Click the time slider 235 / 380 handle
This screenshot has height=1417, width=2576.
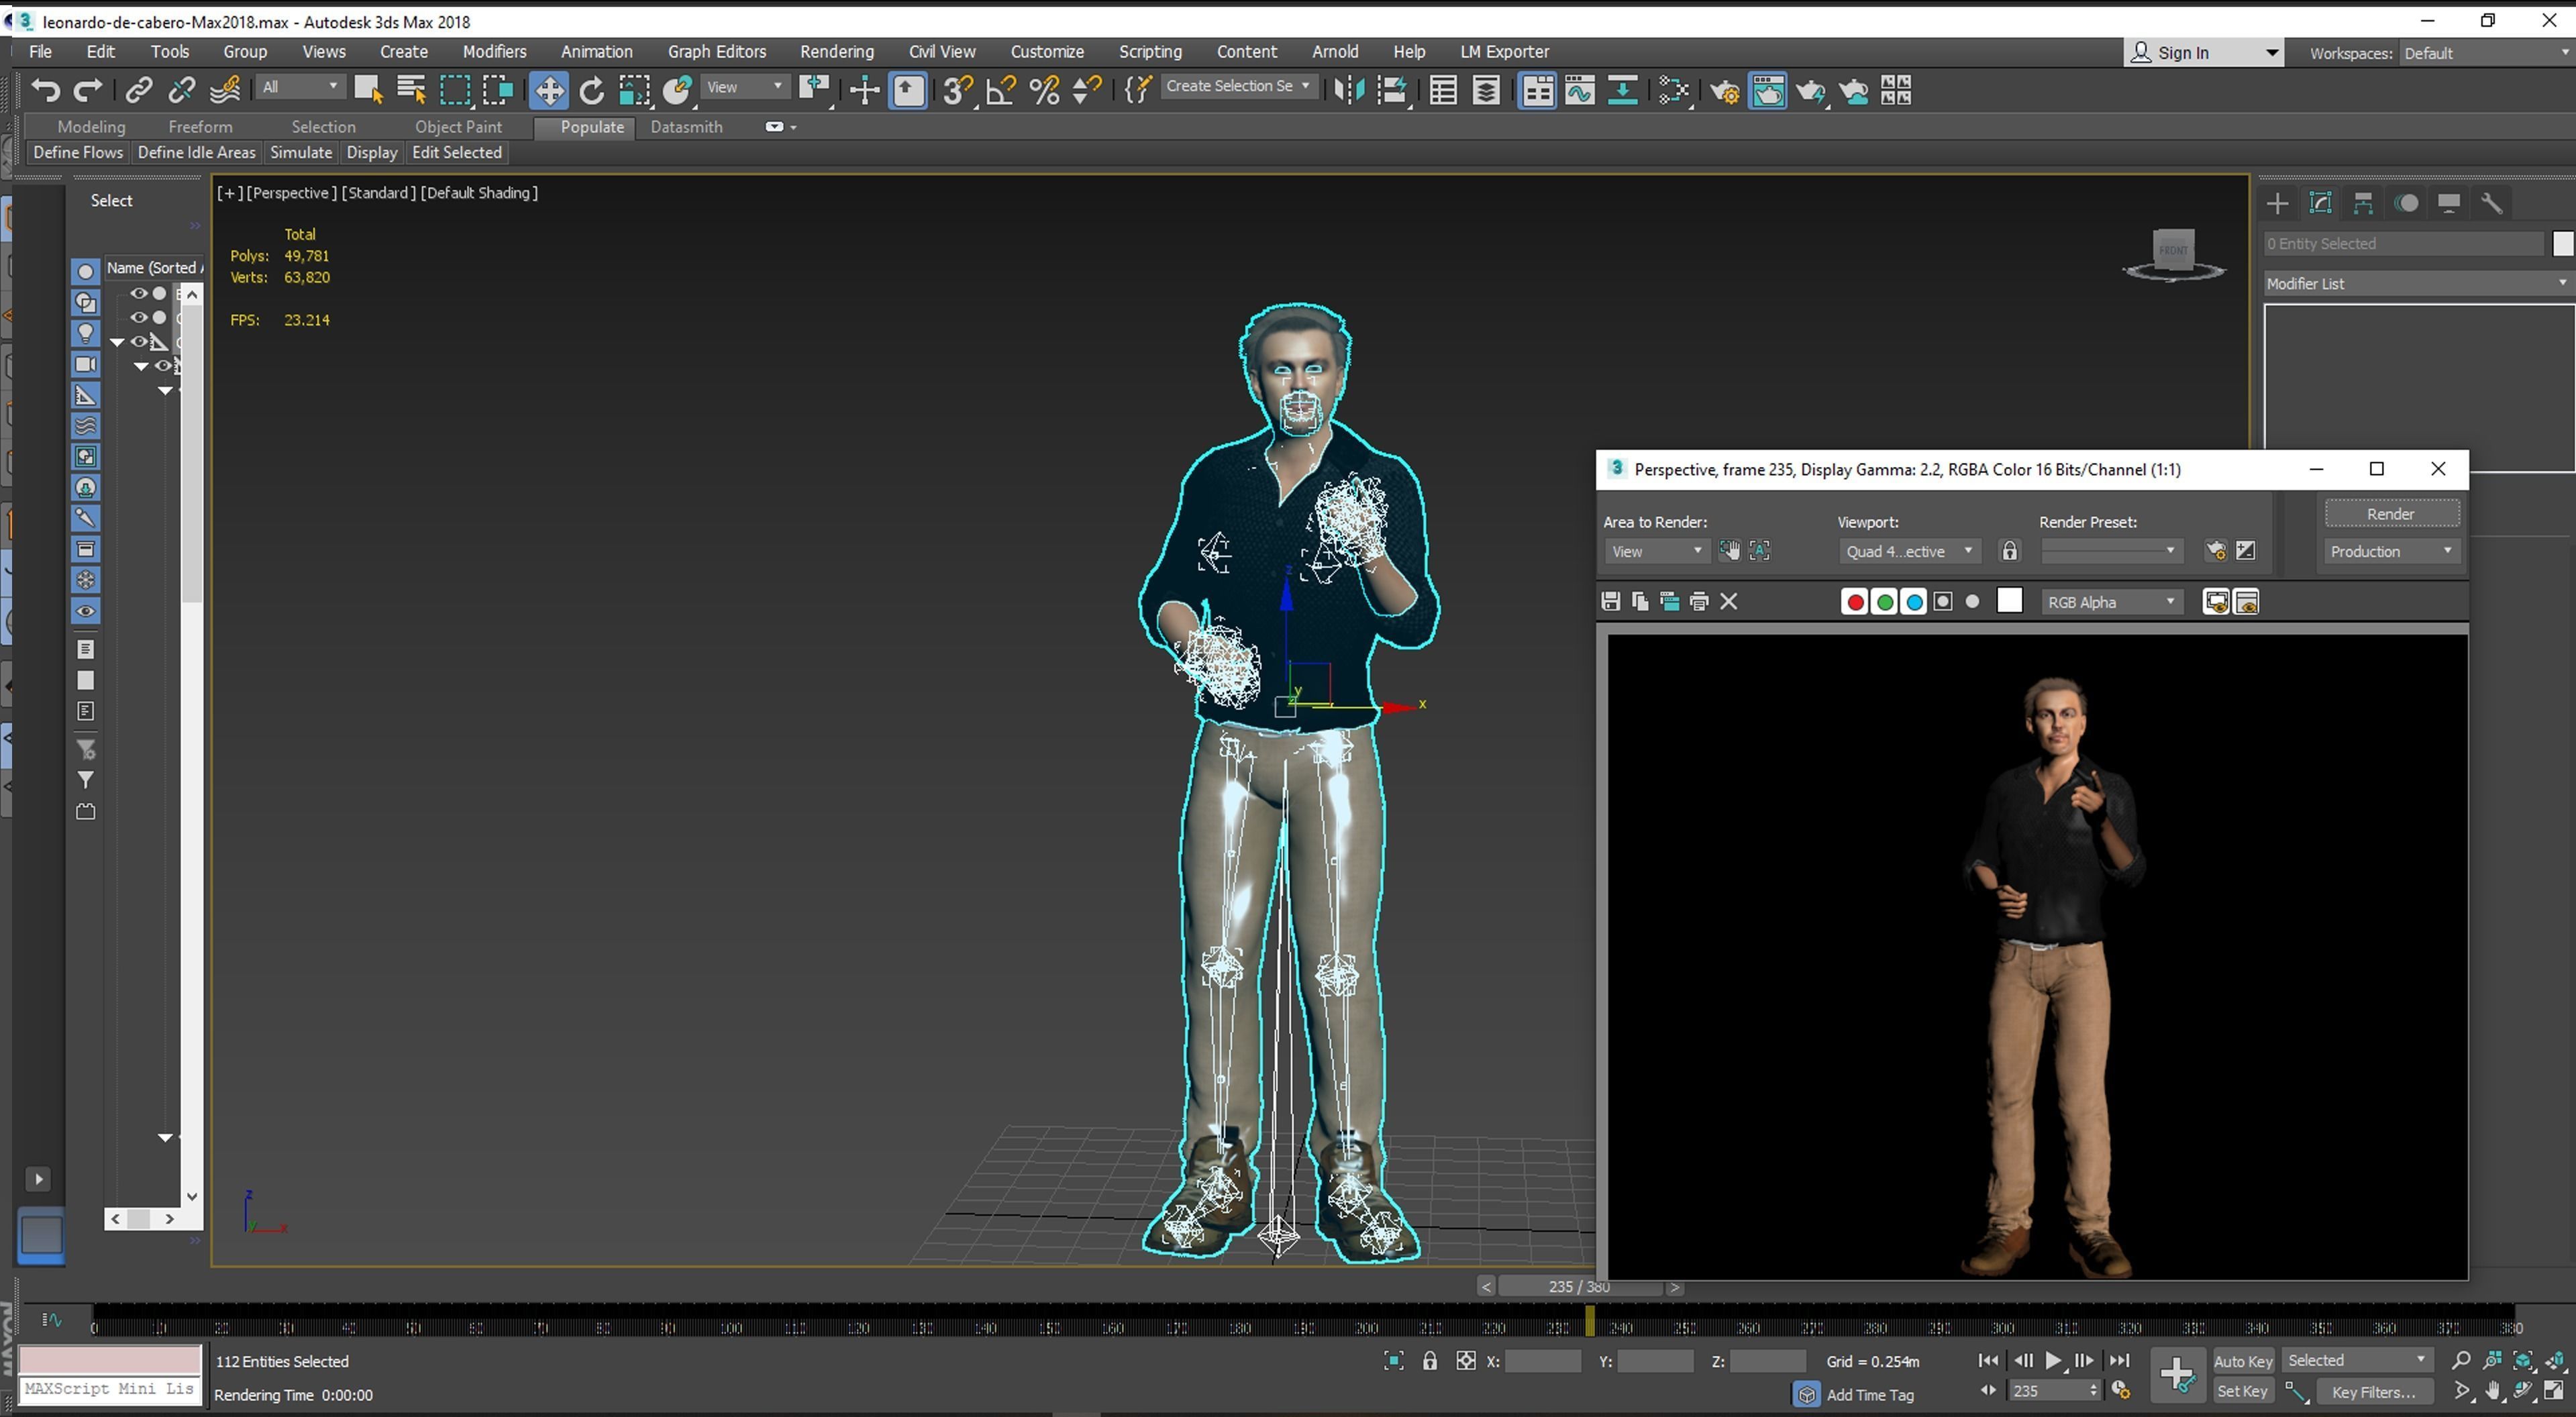(1579, 1287)
